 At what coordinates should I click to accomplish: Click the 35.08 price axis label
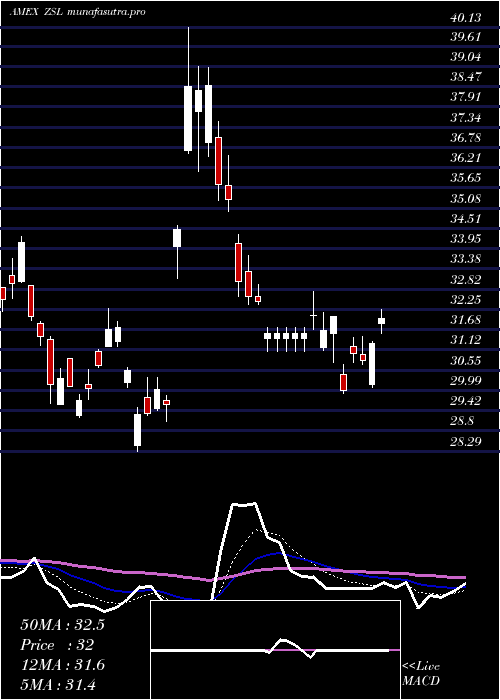[466, 198]
